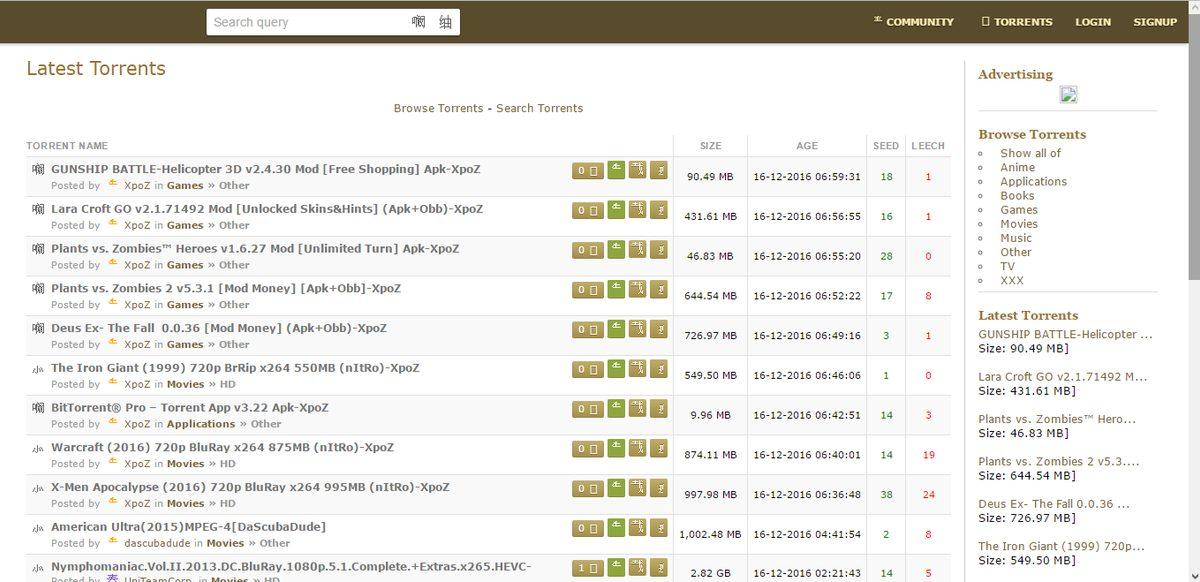This screenshot has height=582, width=1200.
Task: Visit uploader XpoZ's profile on the Warcraft row
Action: [137, 463]
